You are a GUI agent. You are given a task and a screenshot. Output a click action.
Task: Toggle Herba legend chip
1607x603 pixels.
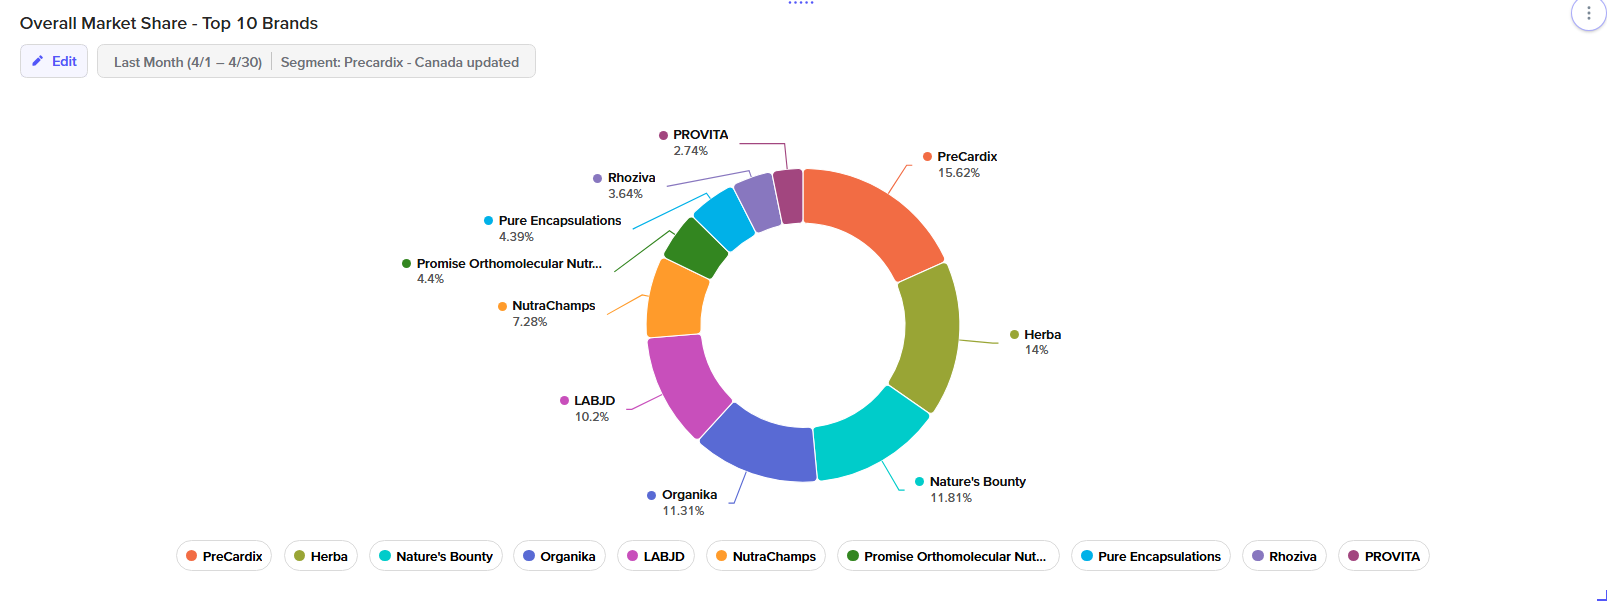(x=320, y=556)
